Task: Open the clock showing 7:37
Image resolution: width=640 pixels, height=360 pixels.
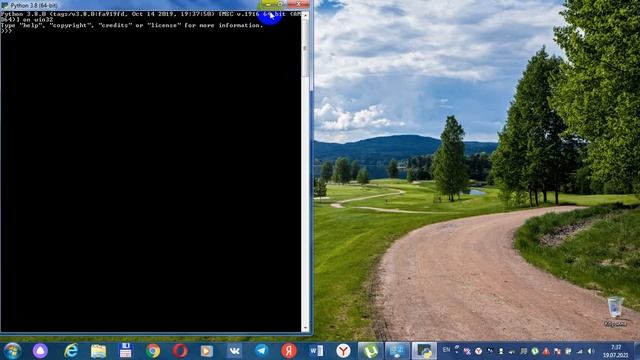Action: [616, 351]
